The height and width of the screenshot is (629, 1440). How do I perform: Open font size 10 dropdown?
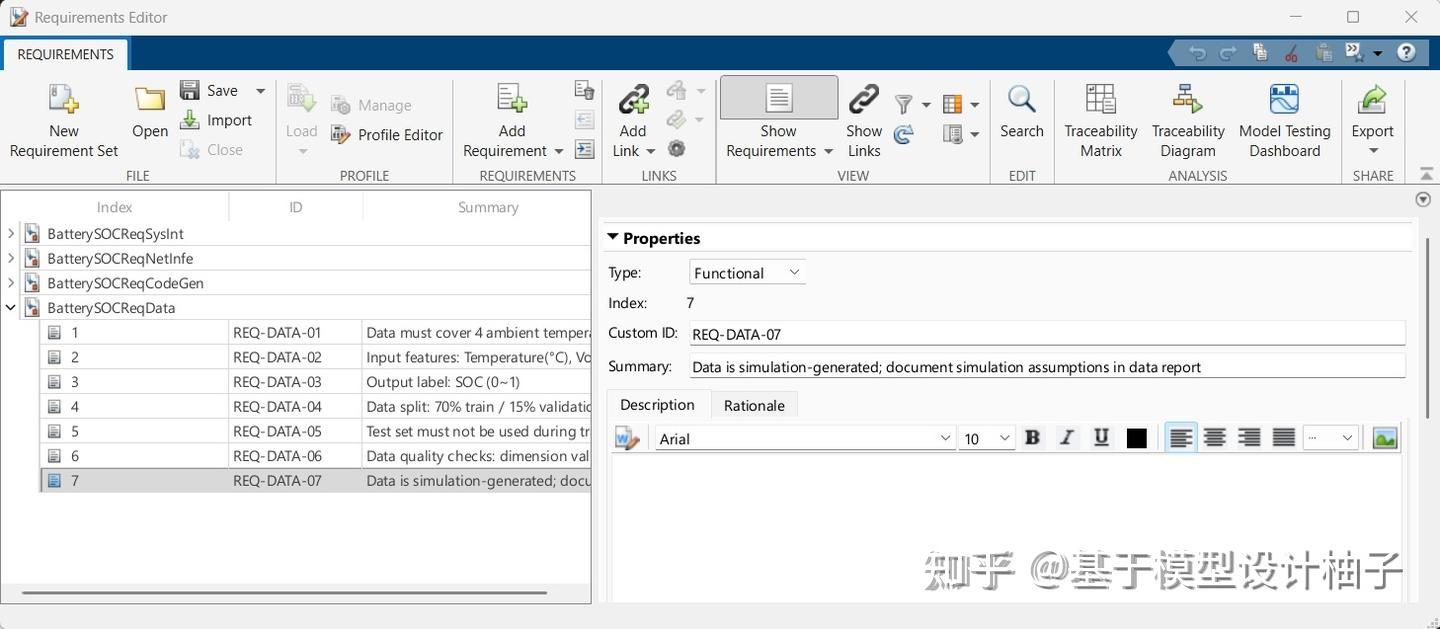[x=987, y=438]
